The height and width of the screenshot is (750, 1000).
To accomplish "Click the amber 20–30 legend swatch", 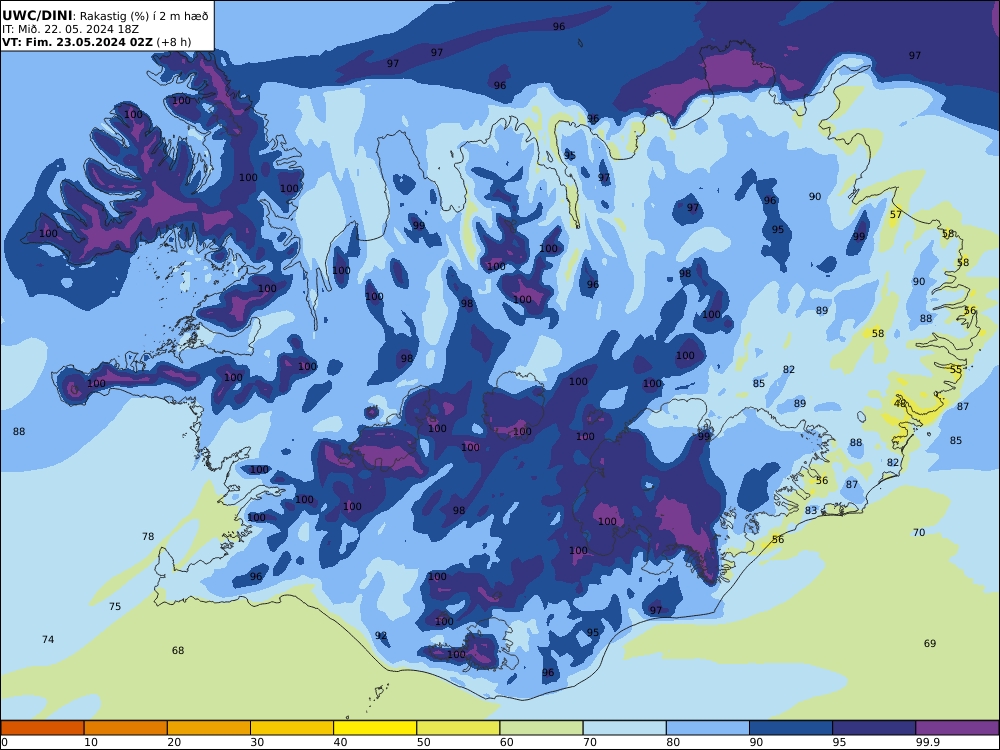I will pyautogui.click(x=209, y=728).
